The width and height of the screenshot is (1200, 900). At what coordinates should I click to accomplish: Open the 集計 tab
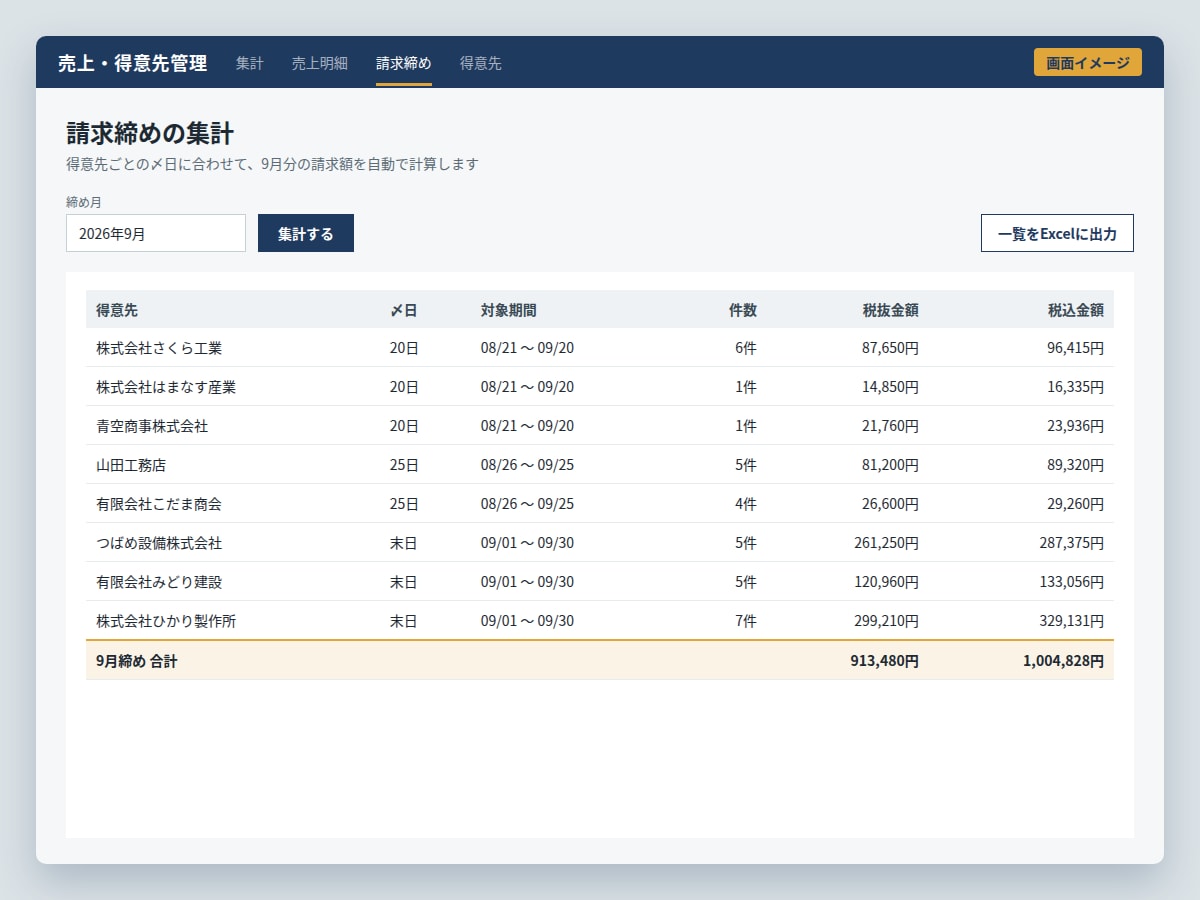pos(250,63)
